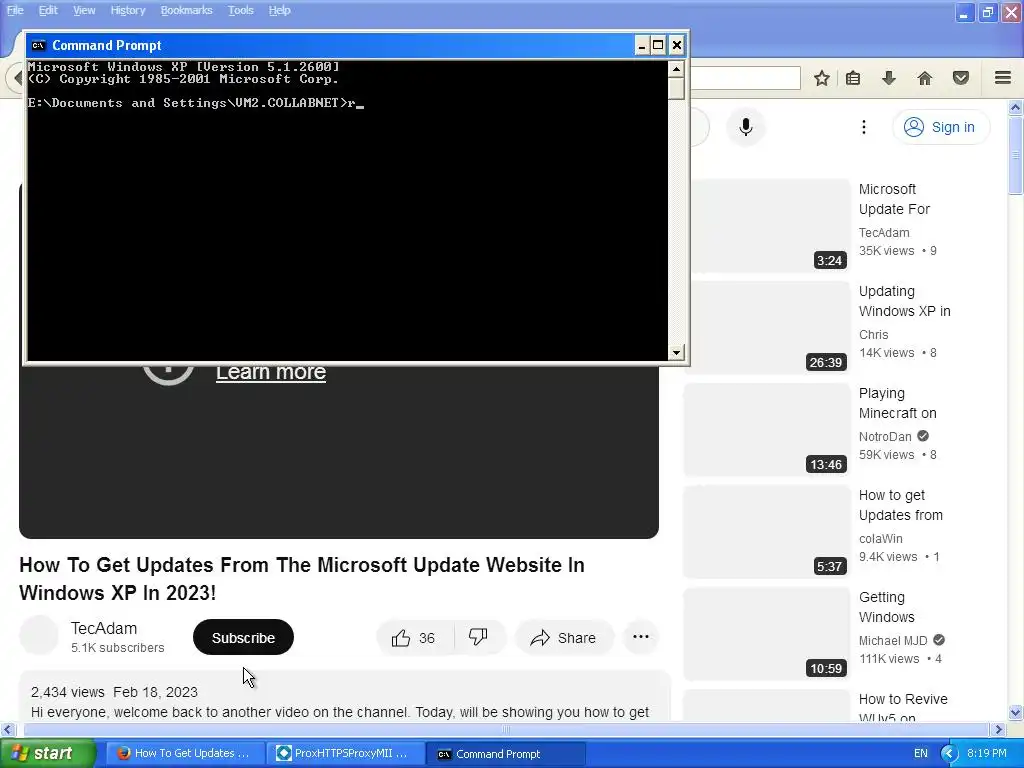Bookmark this page with the star icon
Screen dimensions: 1024x768
coord(822,78)
